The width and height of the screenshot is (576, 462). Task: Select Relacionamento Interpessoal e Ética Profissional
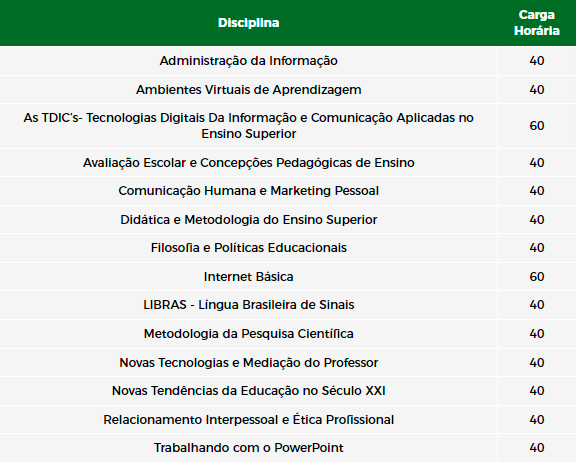click(x=249, y=420)
